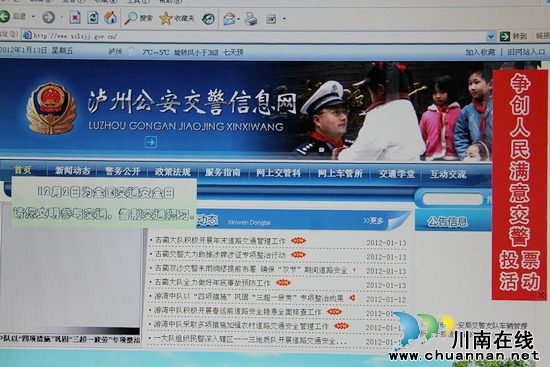Click the red 争创人民满意交警投票活动 banner
This screenshot has height=367, width=550.
click(519, 184)
